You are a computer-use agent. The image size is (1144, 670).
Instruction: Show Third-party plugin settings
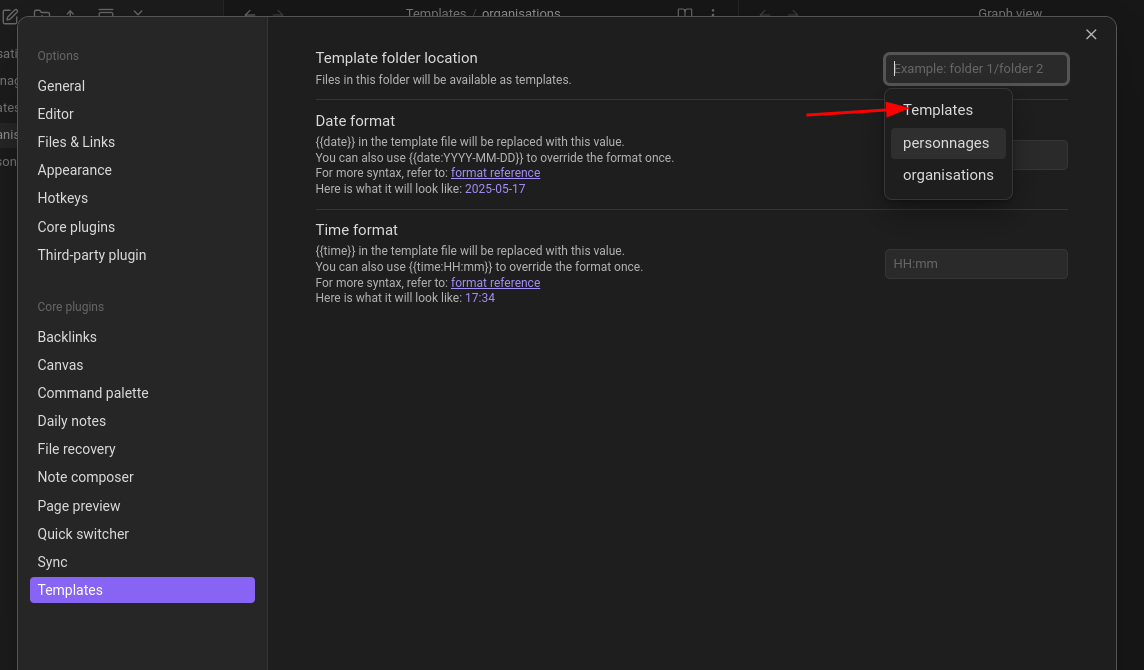point(92,255)
